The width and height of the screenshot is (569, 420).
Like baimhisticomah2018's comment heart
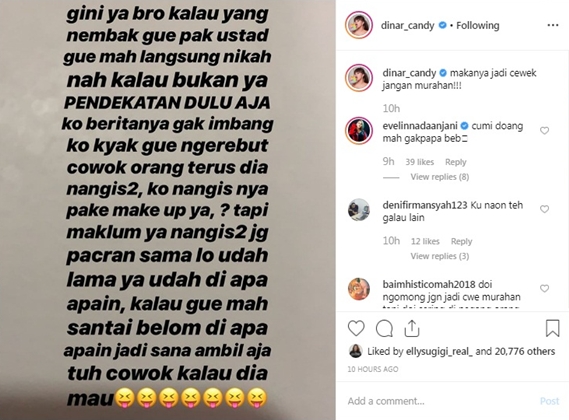tap(544, 288)
